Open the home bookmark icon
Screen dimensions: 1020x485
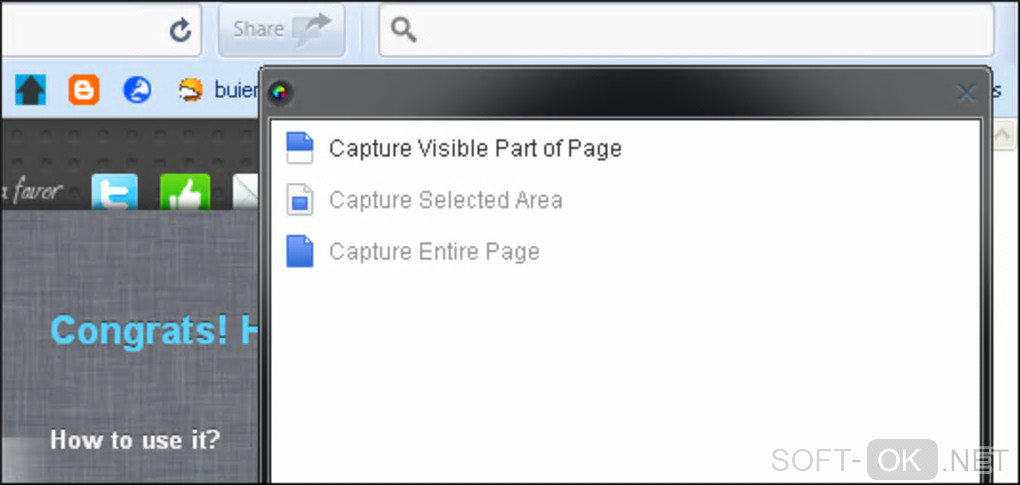point(31,91)
